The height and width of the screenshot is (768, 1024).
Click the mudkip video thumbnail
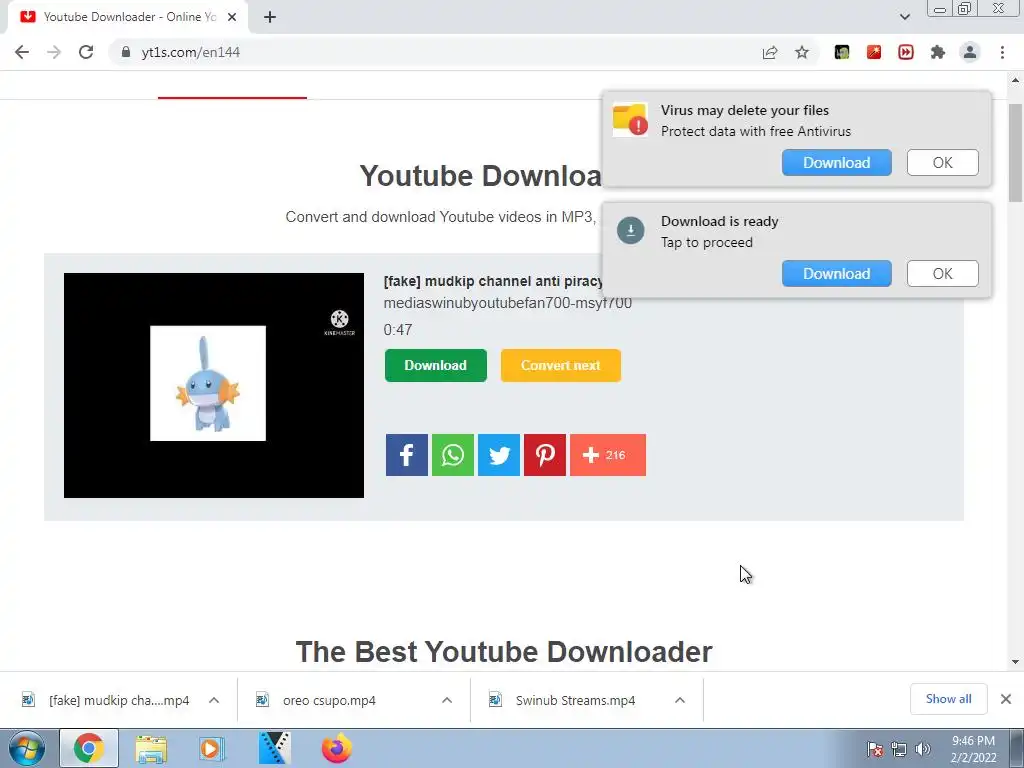[x=214, y=385]
